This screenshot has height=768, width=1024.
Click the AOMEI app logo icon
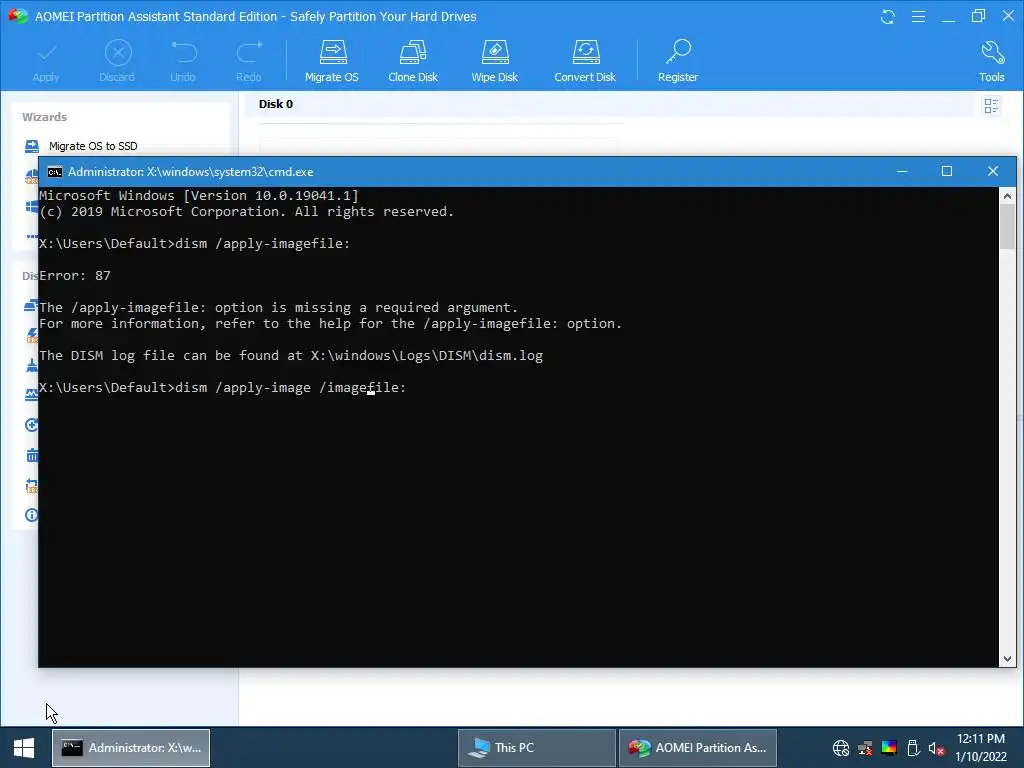[x=17, y=16]
